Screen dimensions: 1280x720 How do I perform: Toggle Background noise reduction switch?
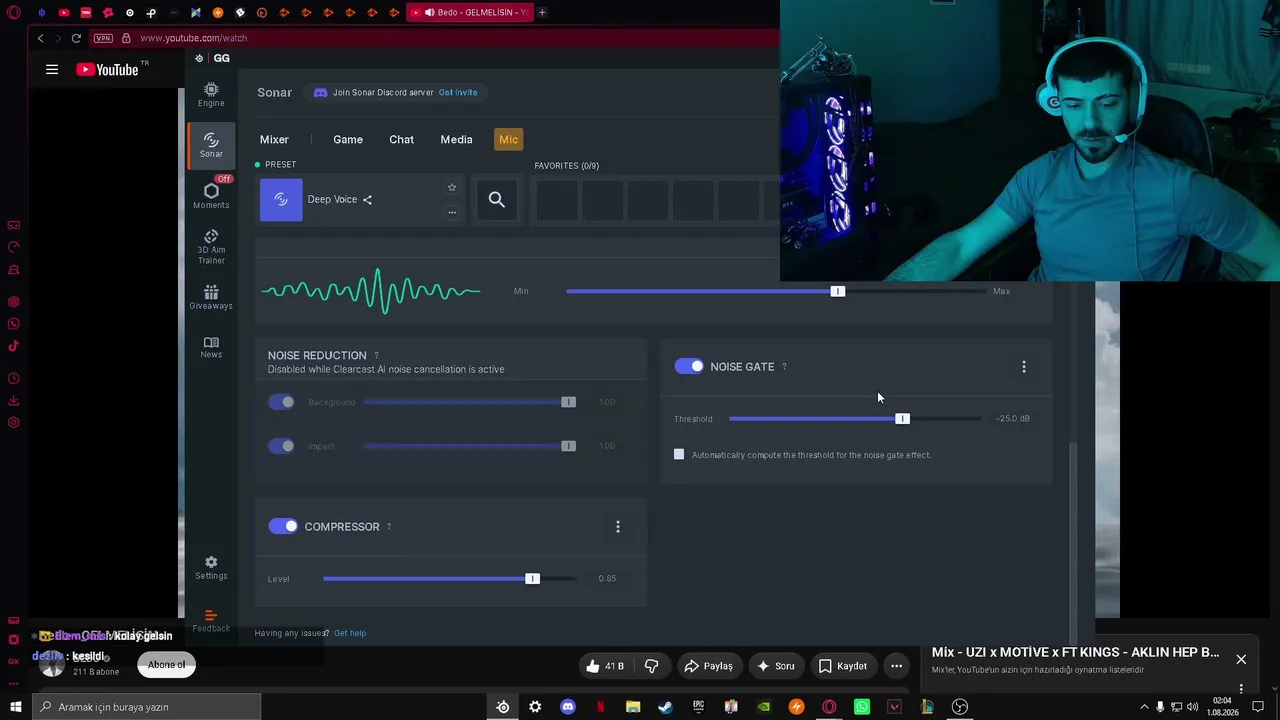coord(282,402)
